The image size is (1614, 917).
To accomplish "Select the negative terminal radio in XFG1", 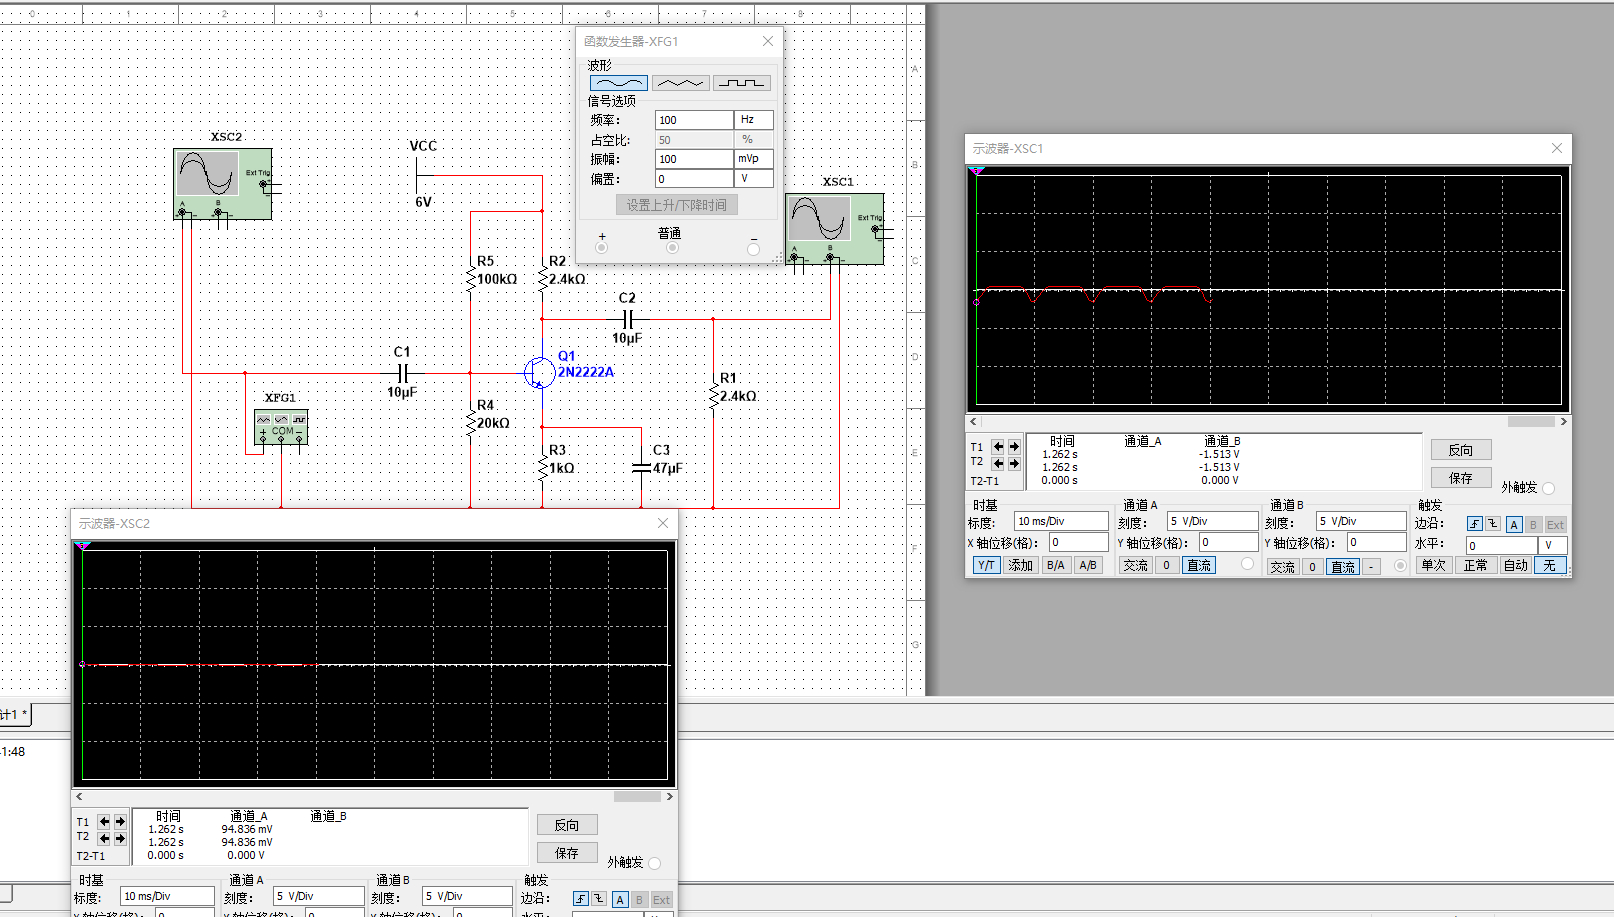I will 753,249.
